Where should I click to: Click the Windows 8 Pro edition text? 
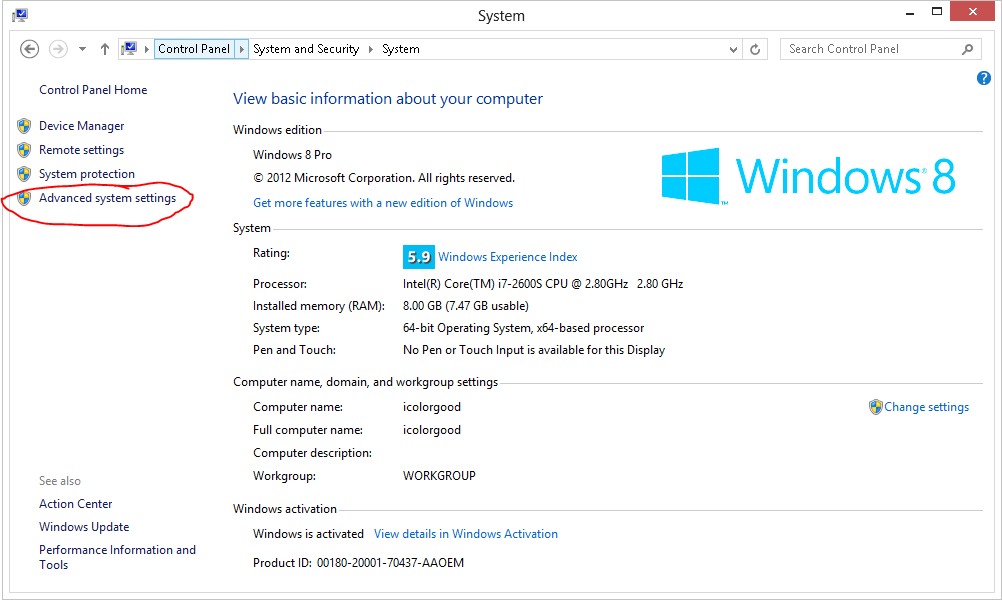pyautogui.click(x=292, y=155)
